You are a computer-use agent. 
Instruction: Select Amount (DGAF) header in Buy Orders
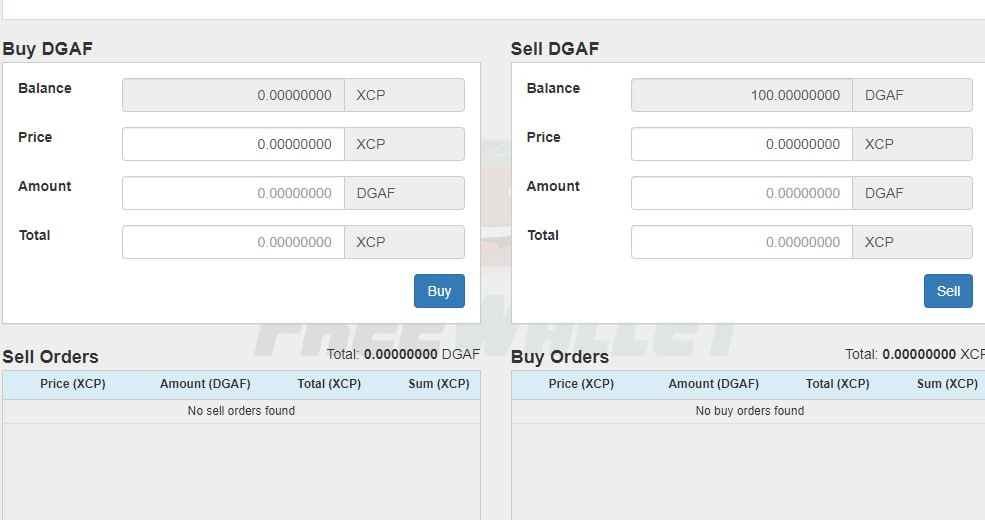[x=714, y=384]
